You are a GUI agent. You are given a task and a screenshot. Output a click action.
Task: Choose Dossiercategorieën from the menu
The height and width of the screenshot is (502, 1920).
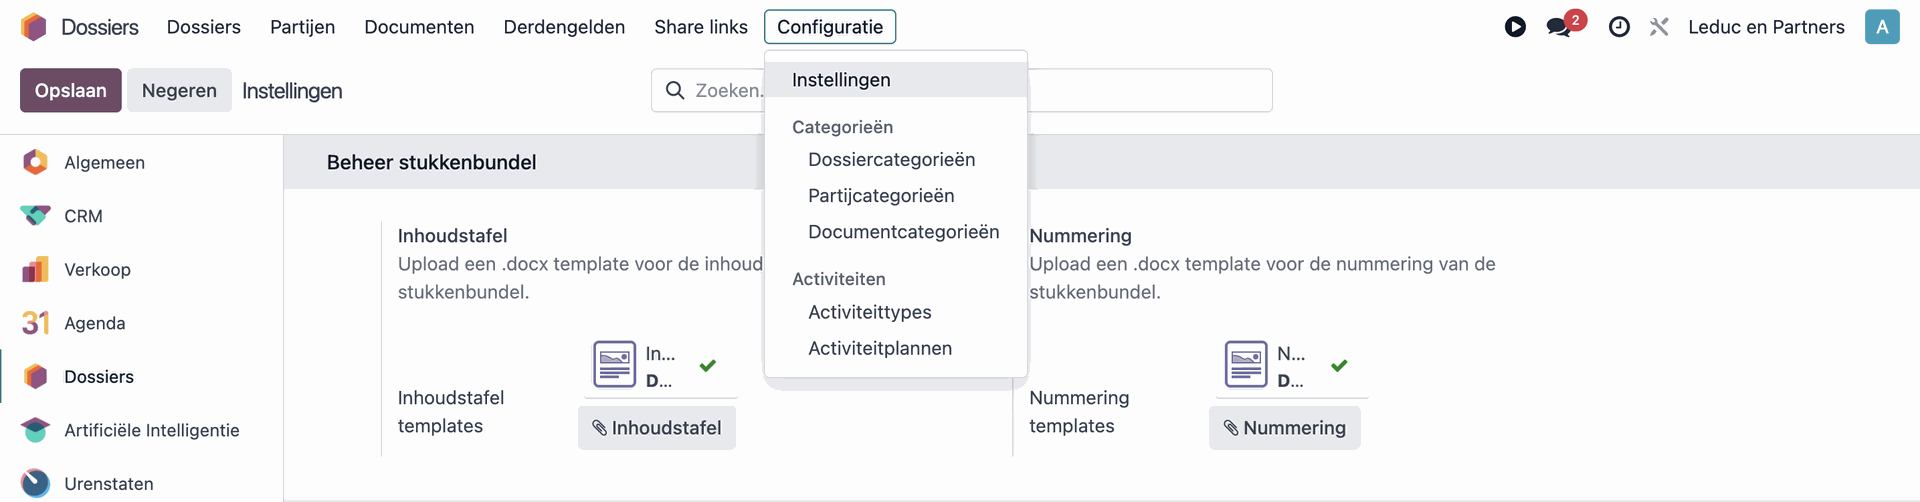click(891, 159)
